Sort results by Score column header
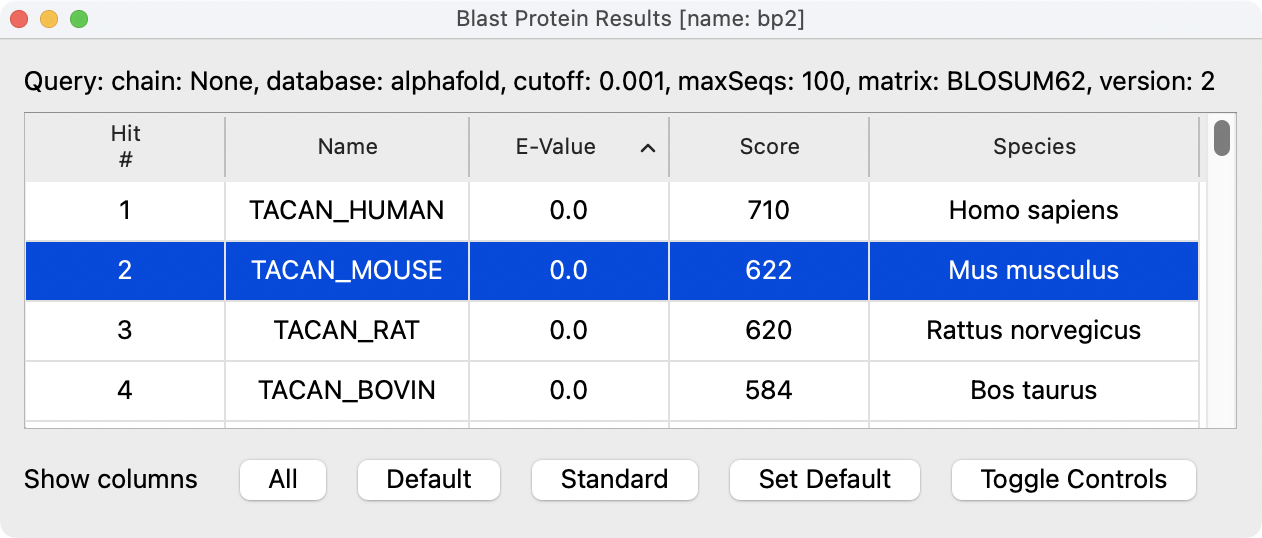The image size is (1262, 538). pyautogui.click(x=769, y=147)
